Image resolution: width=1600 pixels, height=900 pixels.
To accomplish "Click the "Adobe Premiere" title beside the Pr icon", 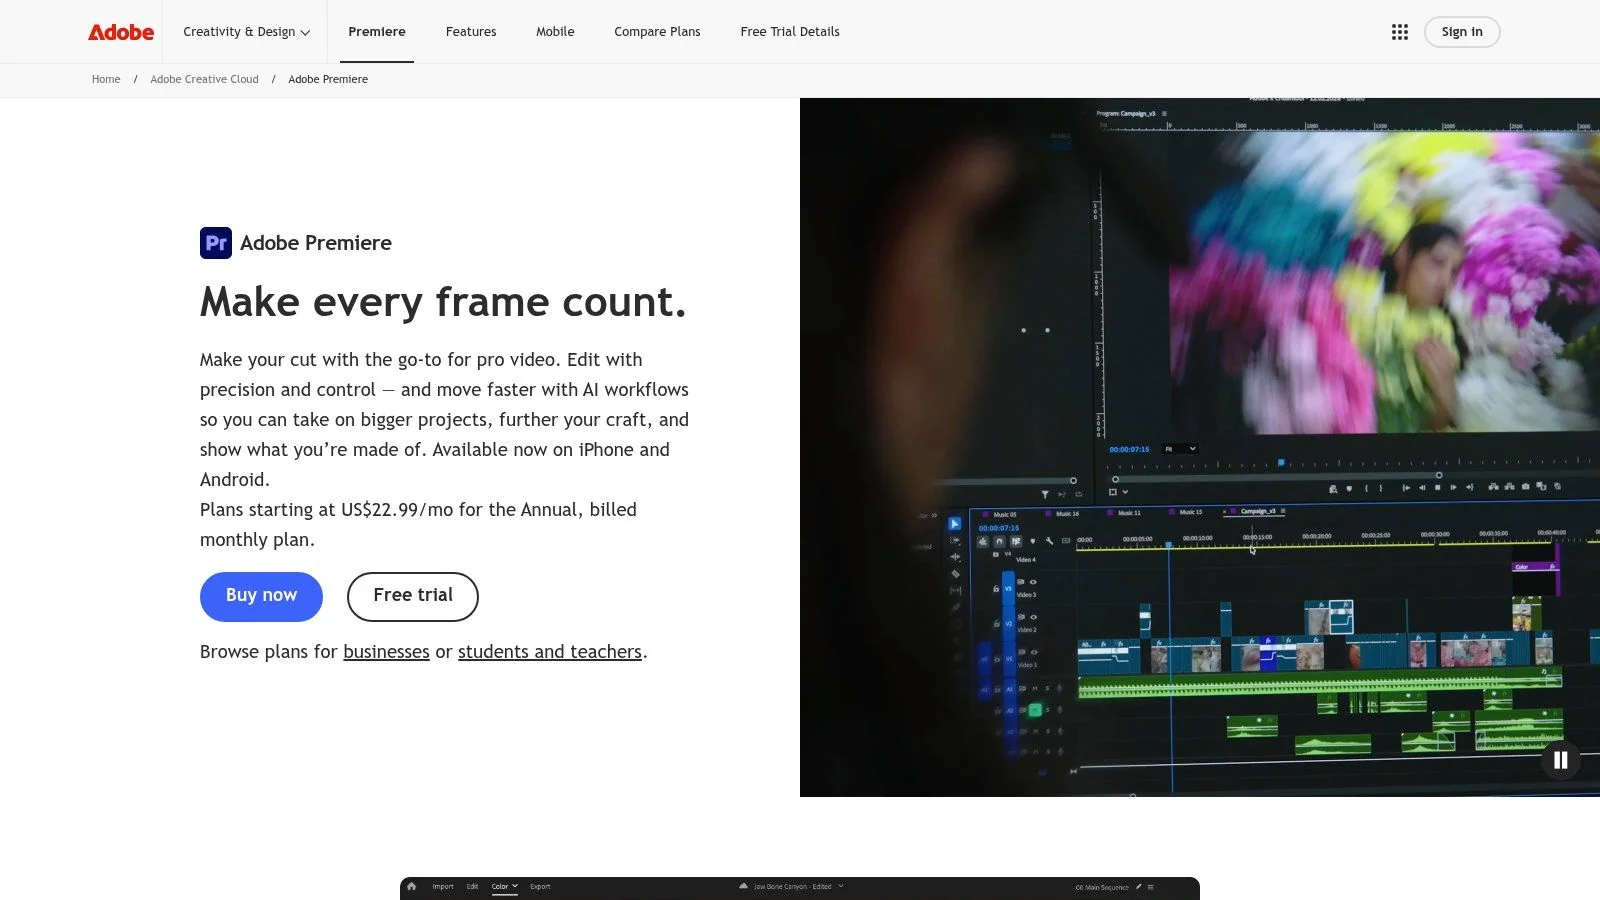I will [x=316, y=243].
